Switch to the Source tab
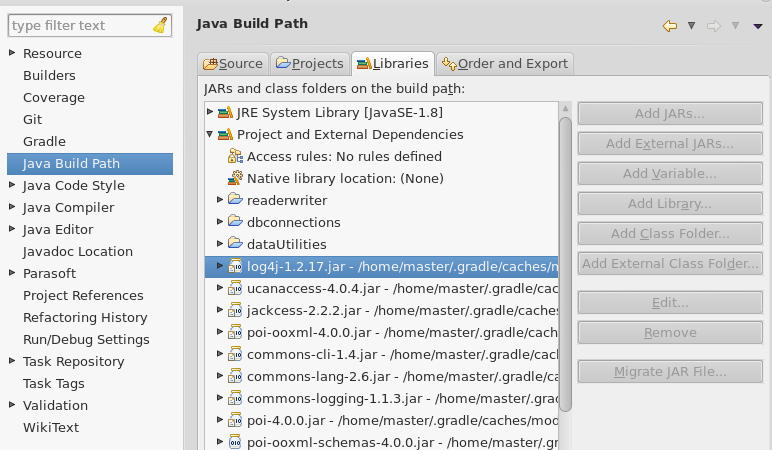The image size is (772, 450). (x=233, y=64)
